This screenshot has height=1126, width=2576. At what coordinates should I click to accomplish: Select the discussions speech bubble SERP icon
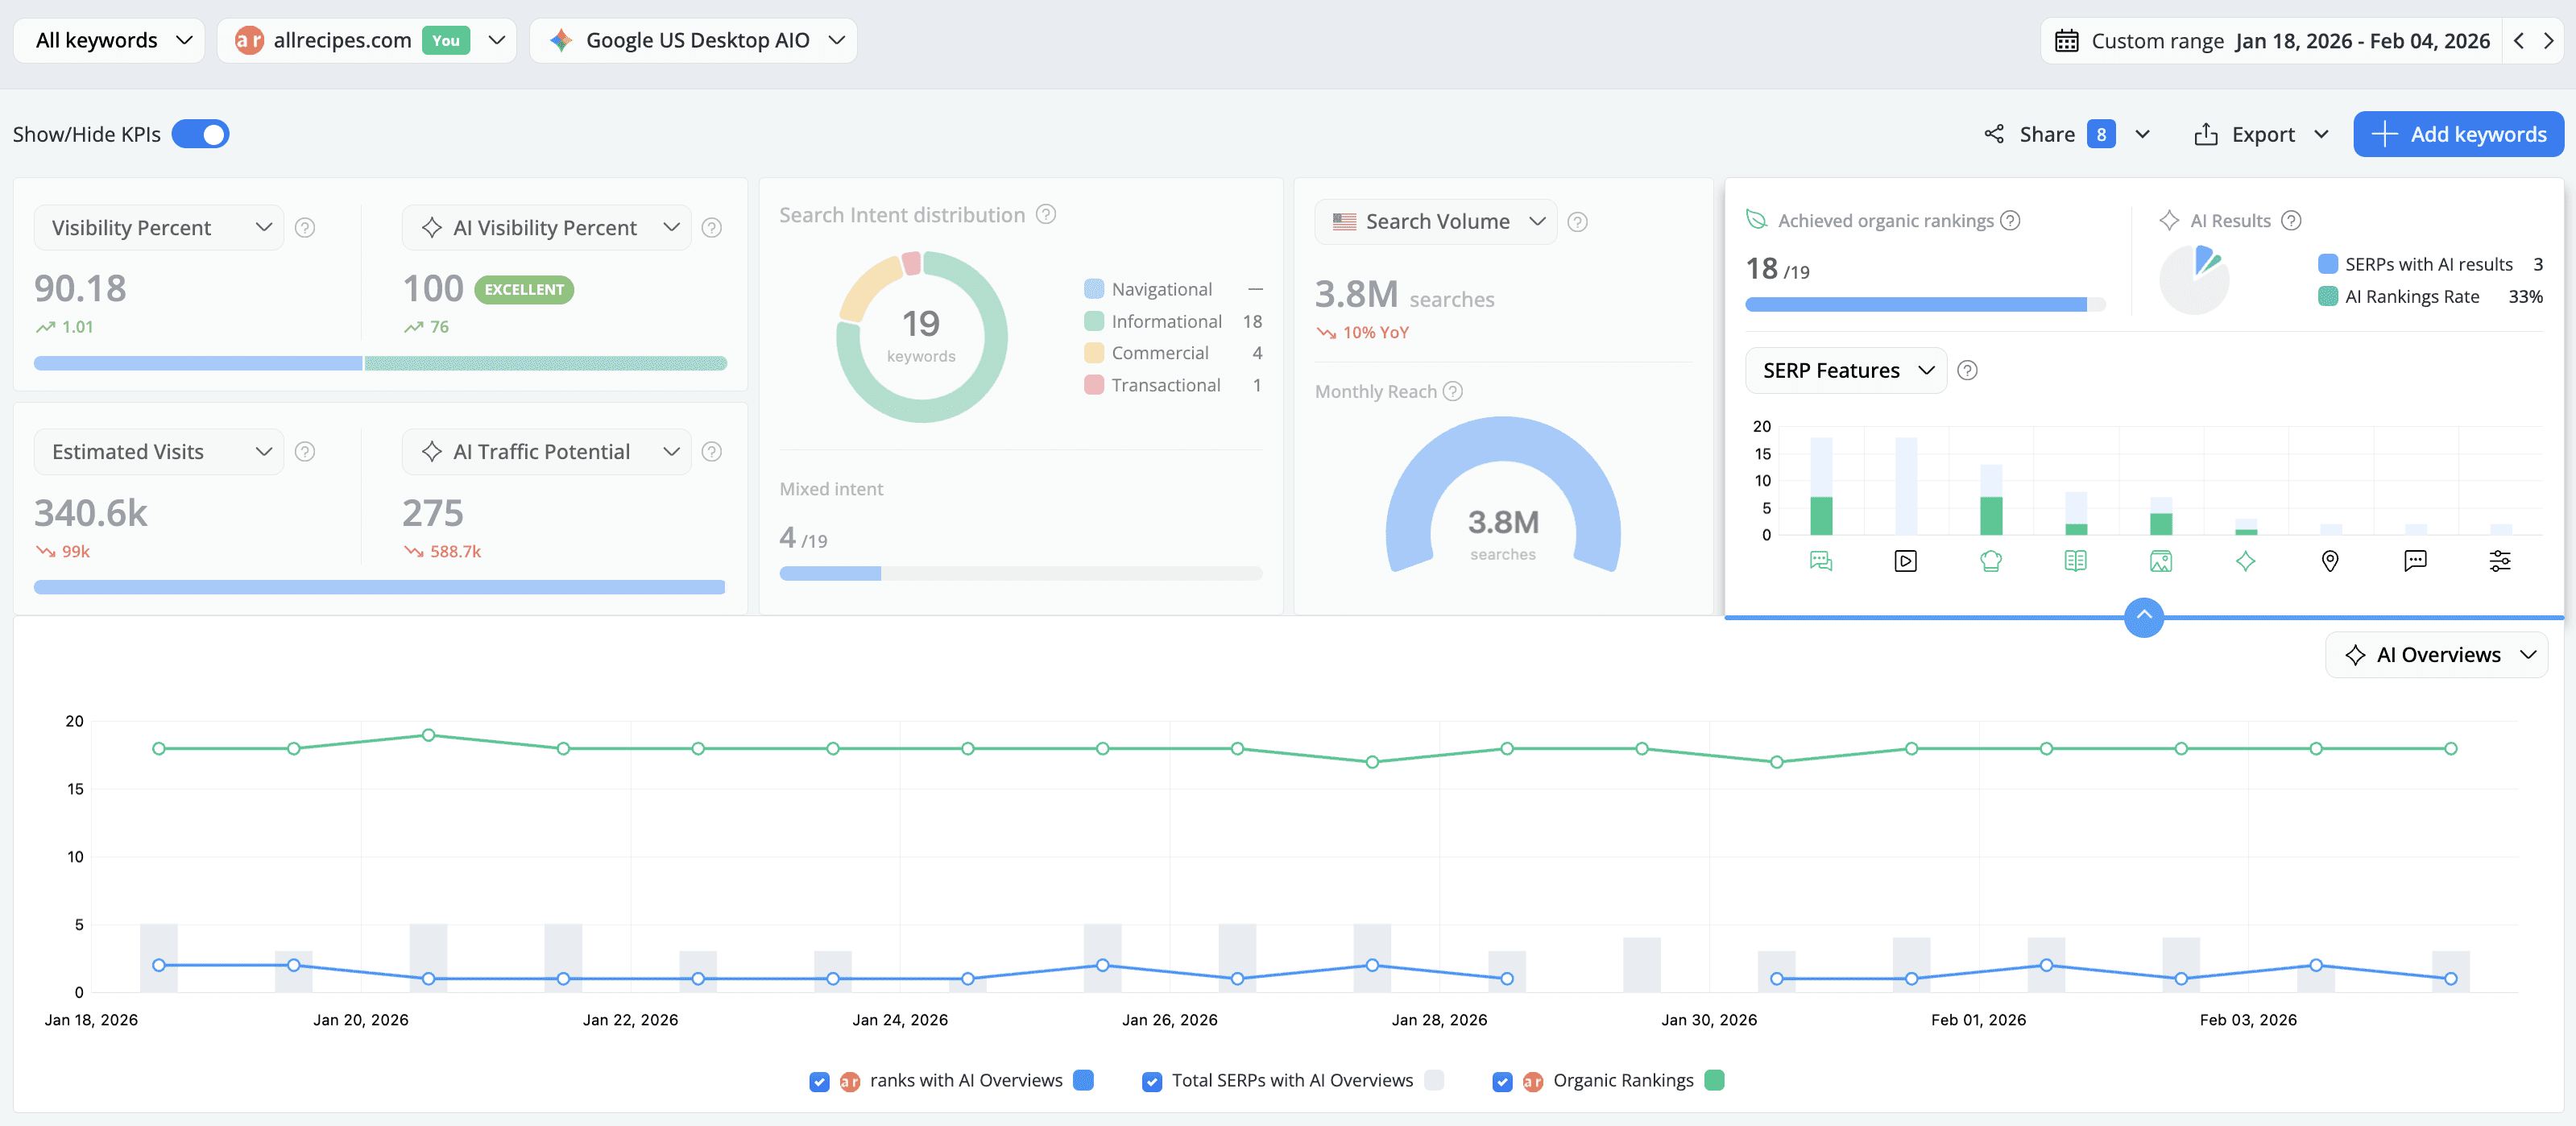coord(2415,561)
